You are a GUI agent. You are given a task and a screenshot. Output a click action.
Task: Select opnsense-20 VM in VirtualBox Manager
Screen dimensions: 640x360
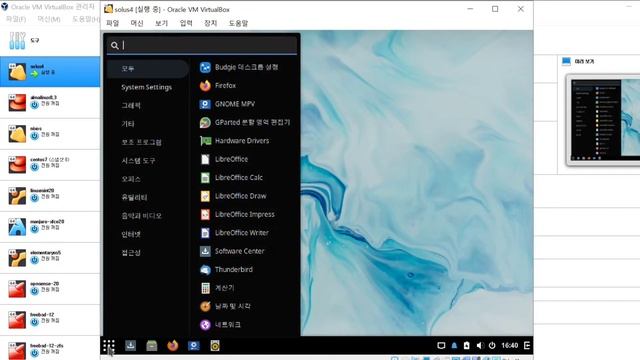(x=50, y=289)
